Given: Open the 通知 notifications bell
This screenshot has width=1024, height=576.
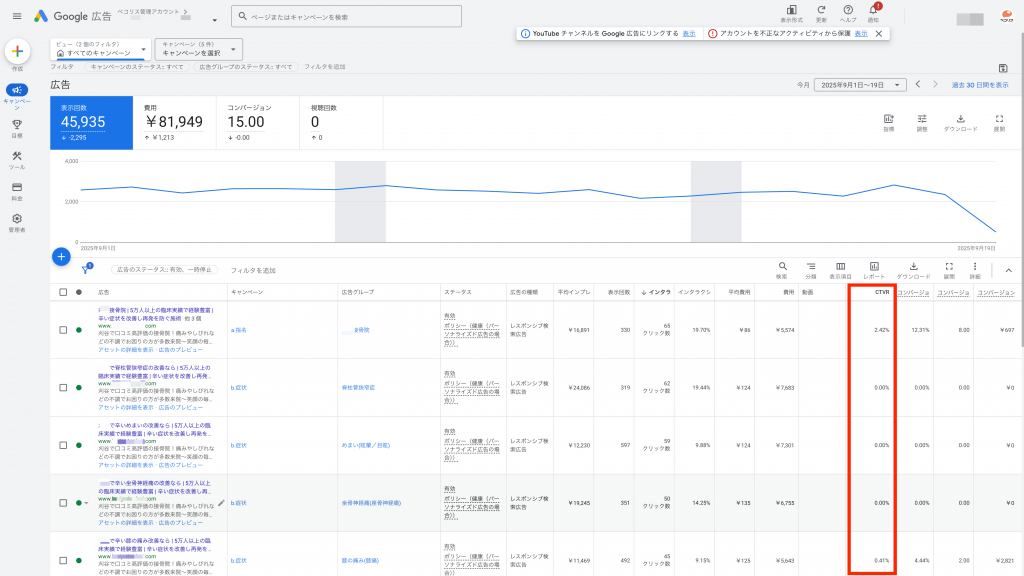Looking at the screenshot, I should 873,12.
